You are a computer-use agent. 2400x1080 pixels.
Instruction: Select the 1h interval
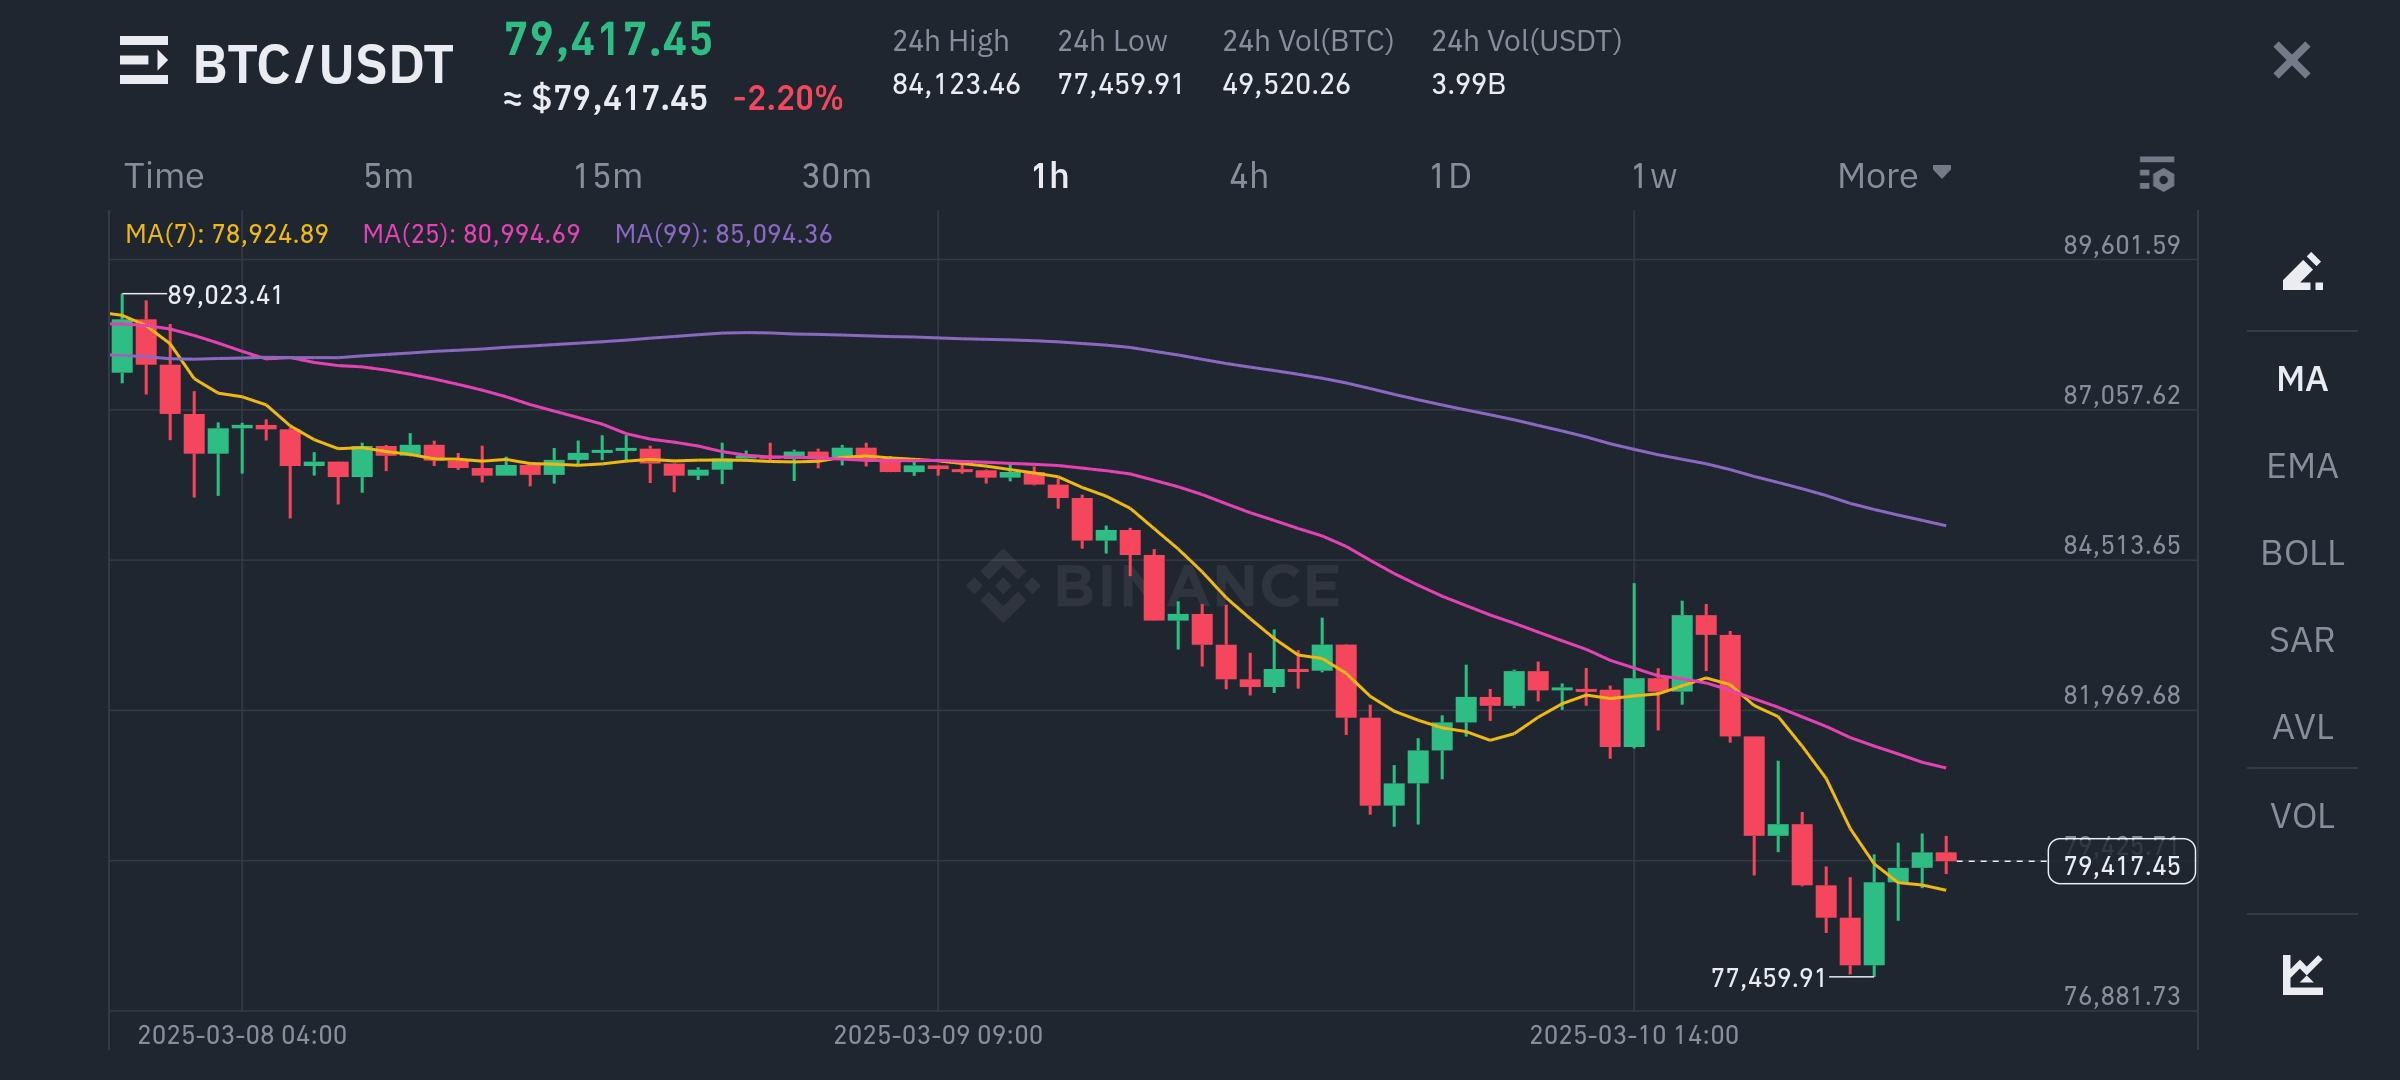(x=1050, y=176)
